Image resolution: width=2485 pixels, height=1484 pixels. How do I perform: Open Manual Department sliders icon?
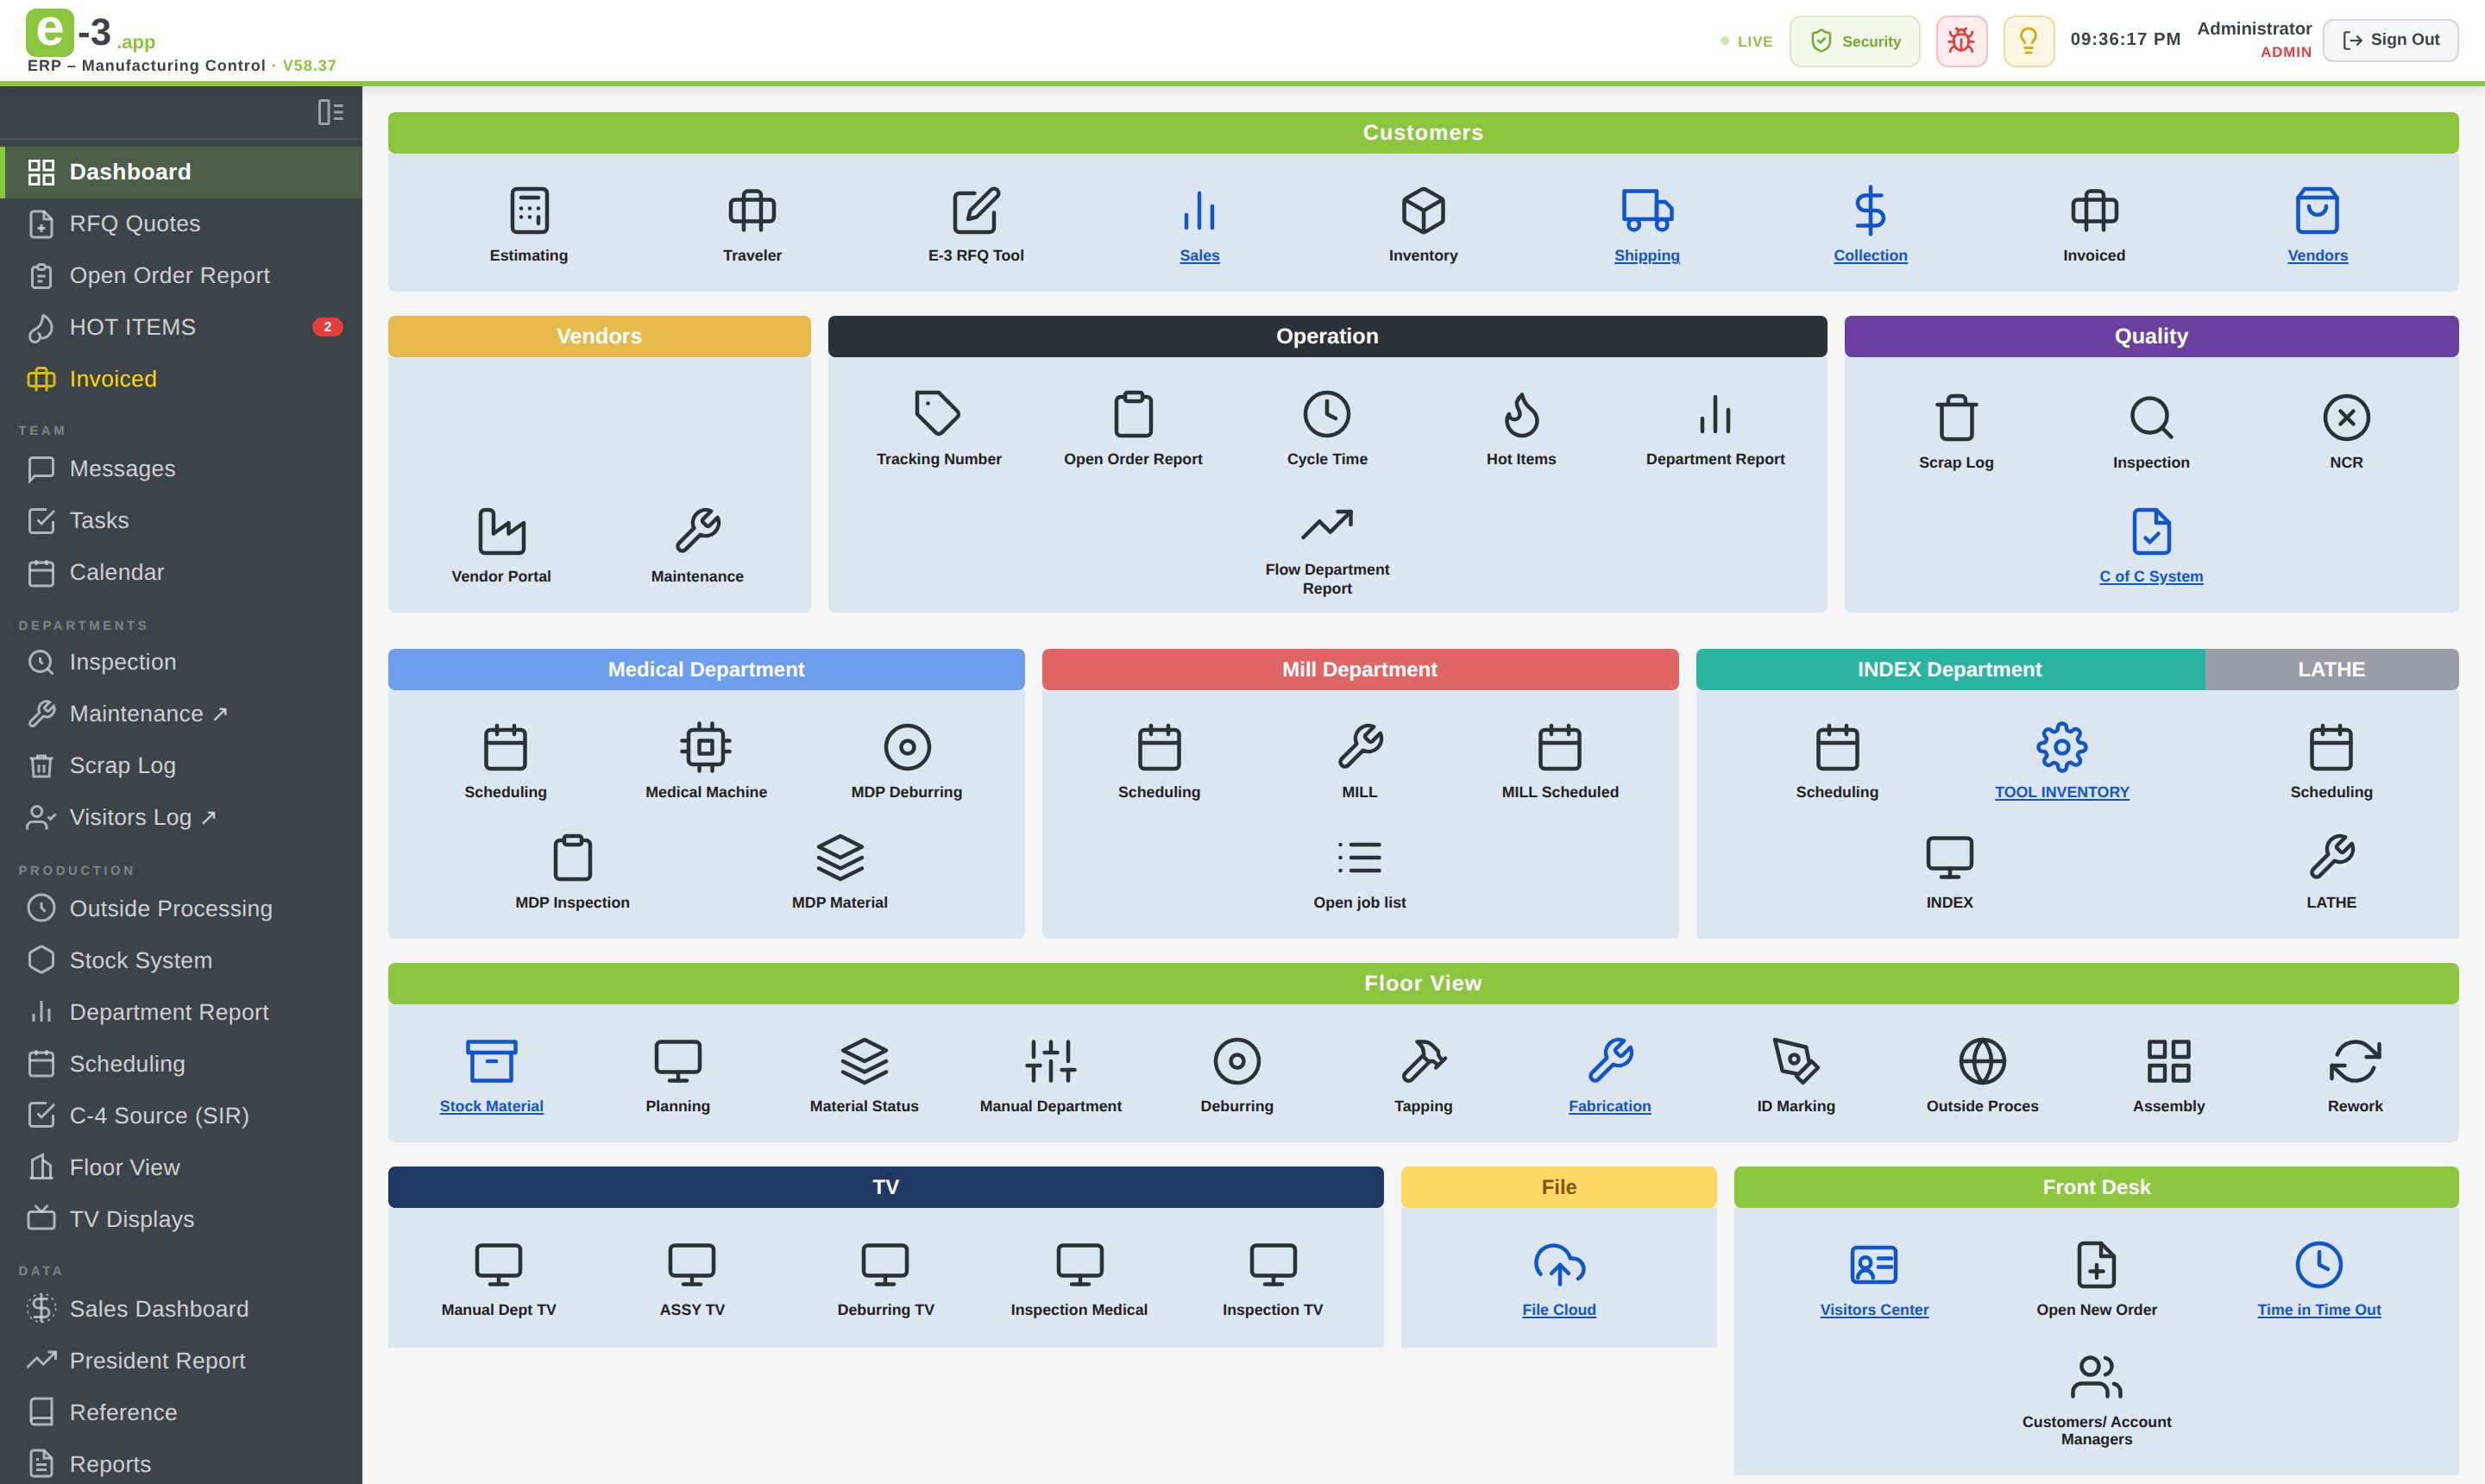click(1050, 1061)
